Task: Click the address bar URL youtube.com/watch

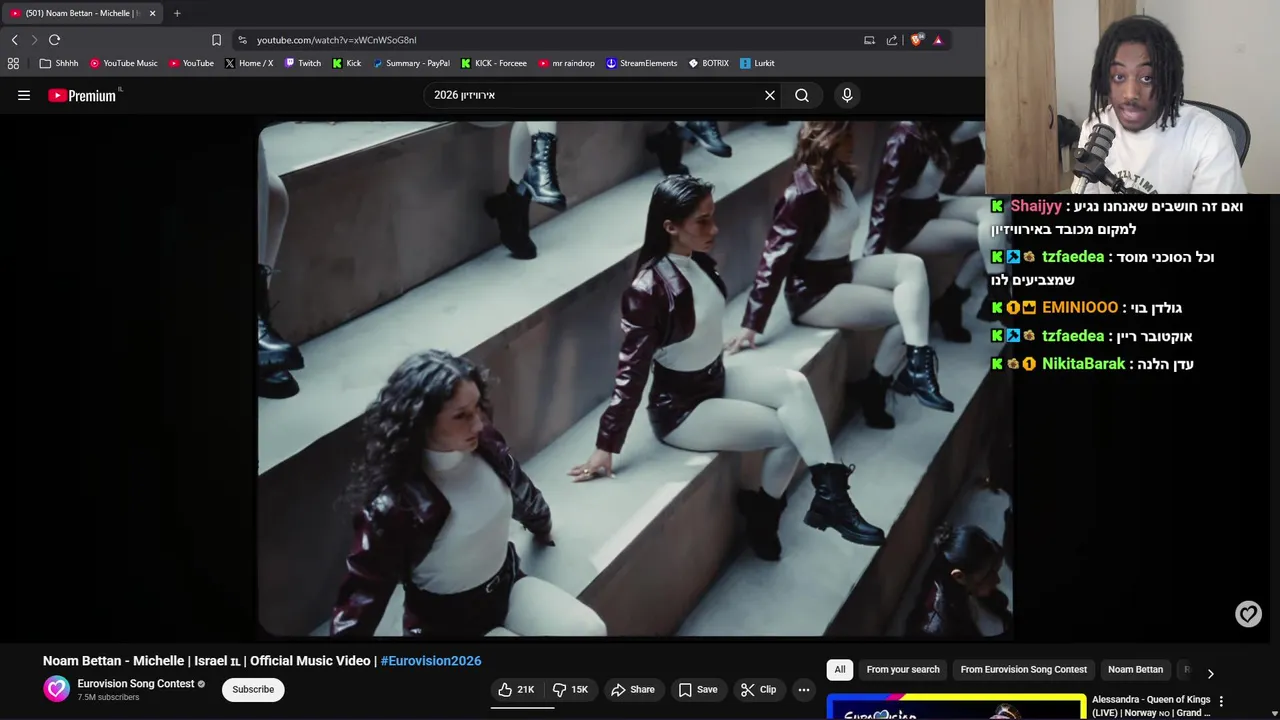Action: (x=336, y=40)
